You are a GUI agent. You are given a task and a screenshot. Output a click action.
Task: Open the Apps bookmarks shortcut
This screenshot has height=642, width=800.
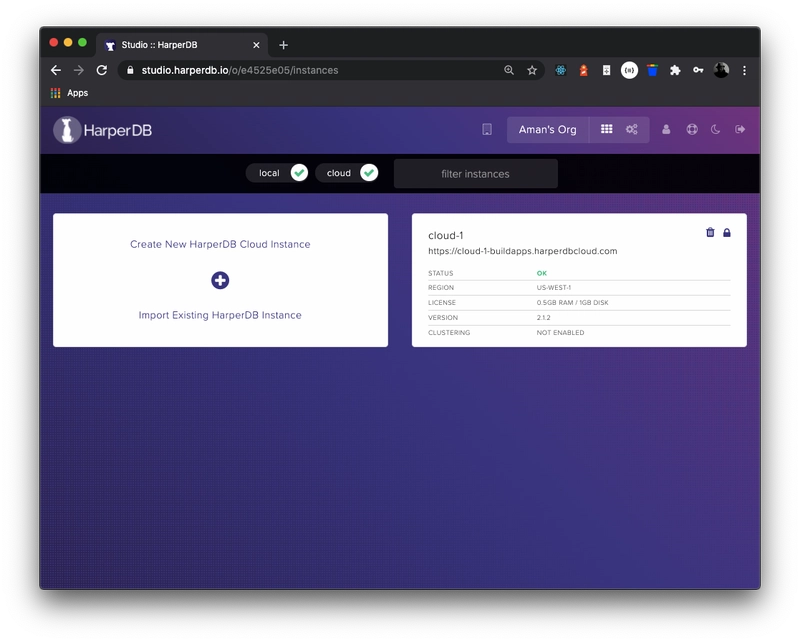(69, 93)
